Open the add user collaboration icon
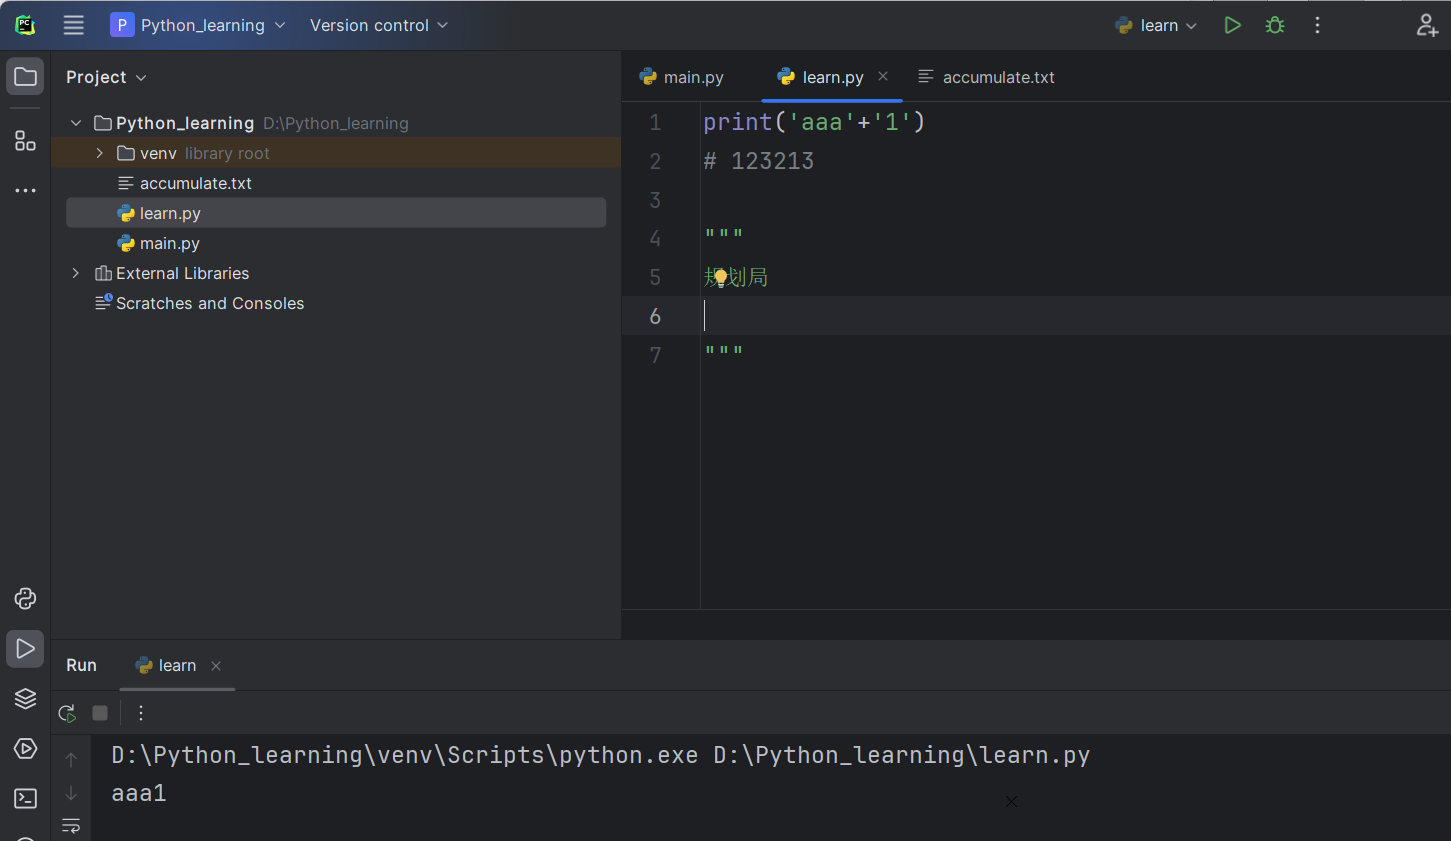 1427,25
